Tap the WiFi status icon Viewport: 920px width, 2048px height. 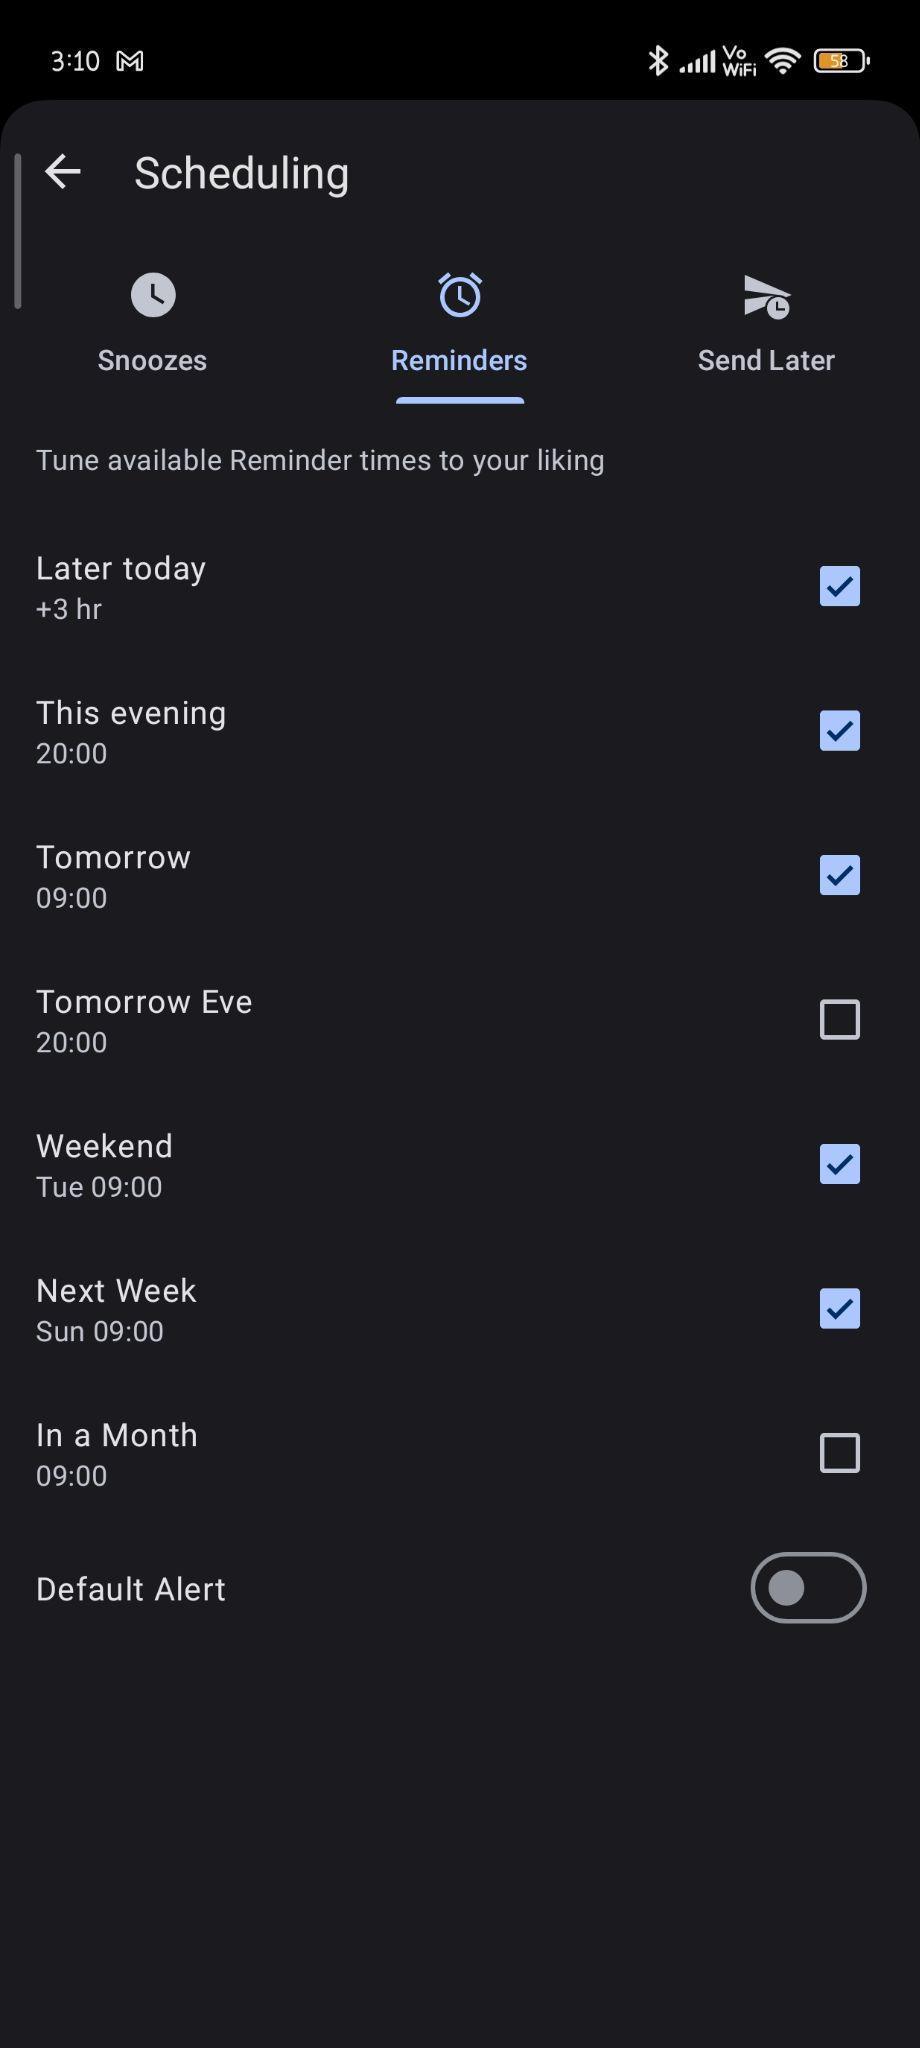click(x=782, y=61)
